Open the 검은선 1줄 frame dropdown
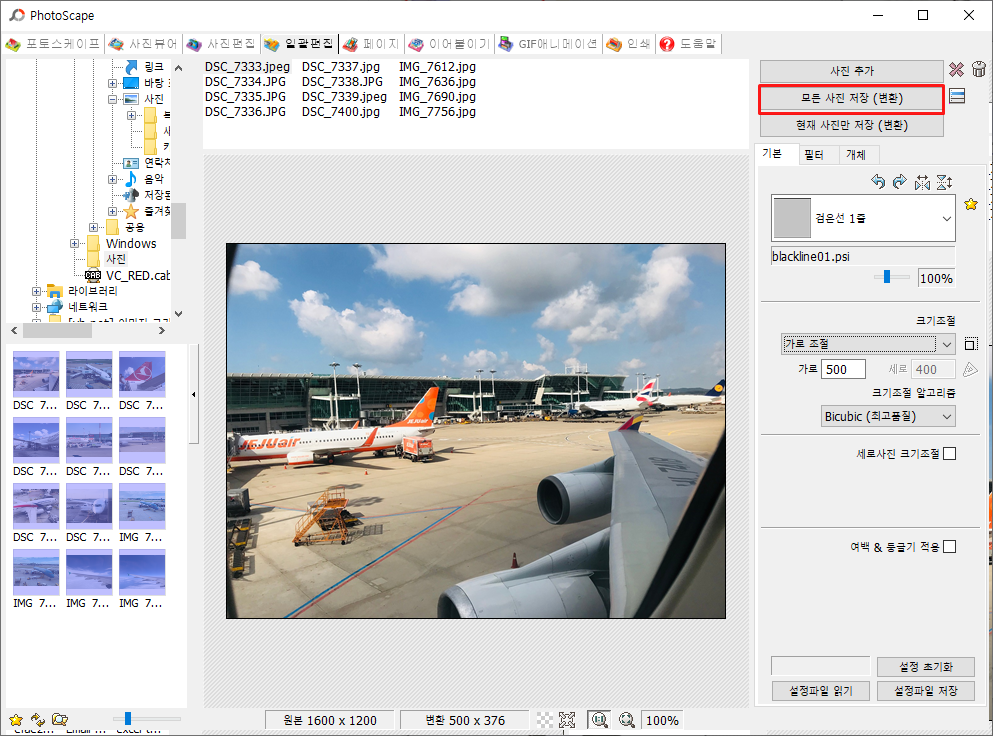 tap(863, 218)
